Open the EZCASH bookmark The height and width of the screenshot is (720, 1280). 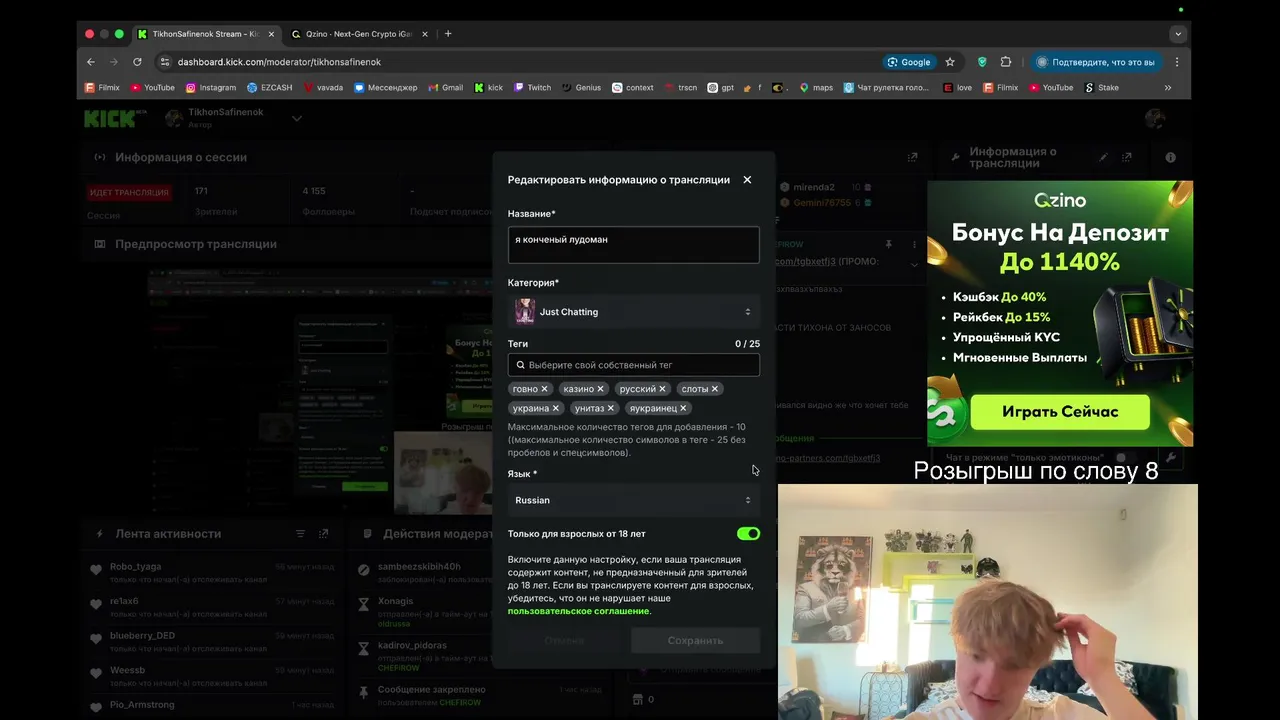click(270, 88)
